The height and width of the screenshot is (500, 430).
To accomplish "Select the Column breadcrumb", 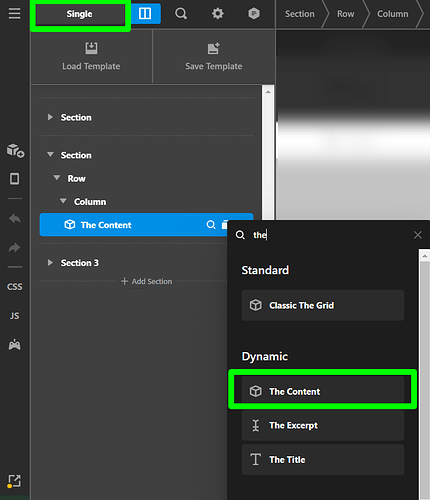I will (x=393, y=14).
